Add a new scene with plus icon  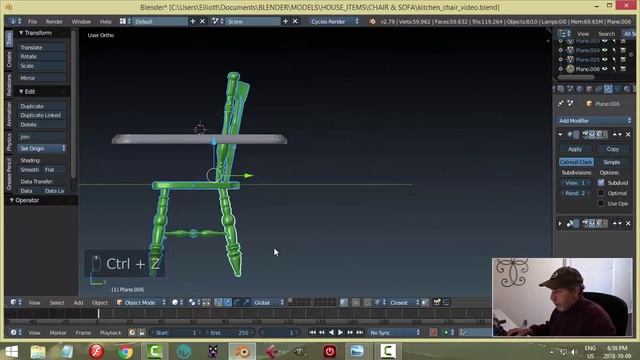285,21
